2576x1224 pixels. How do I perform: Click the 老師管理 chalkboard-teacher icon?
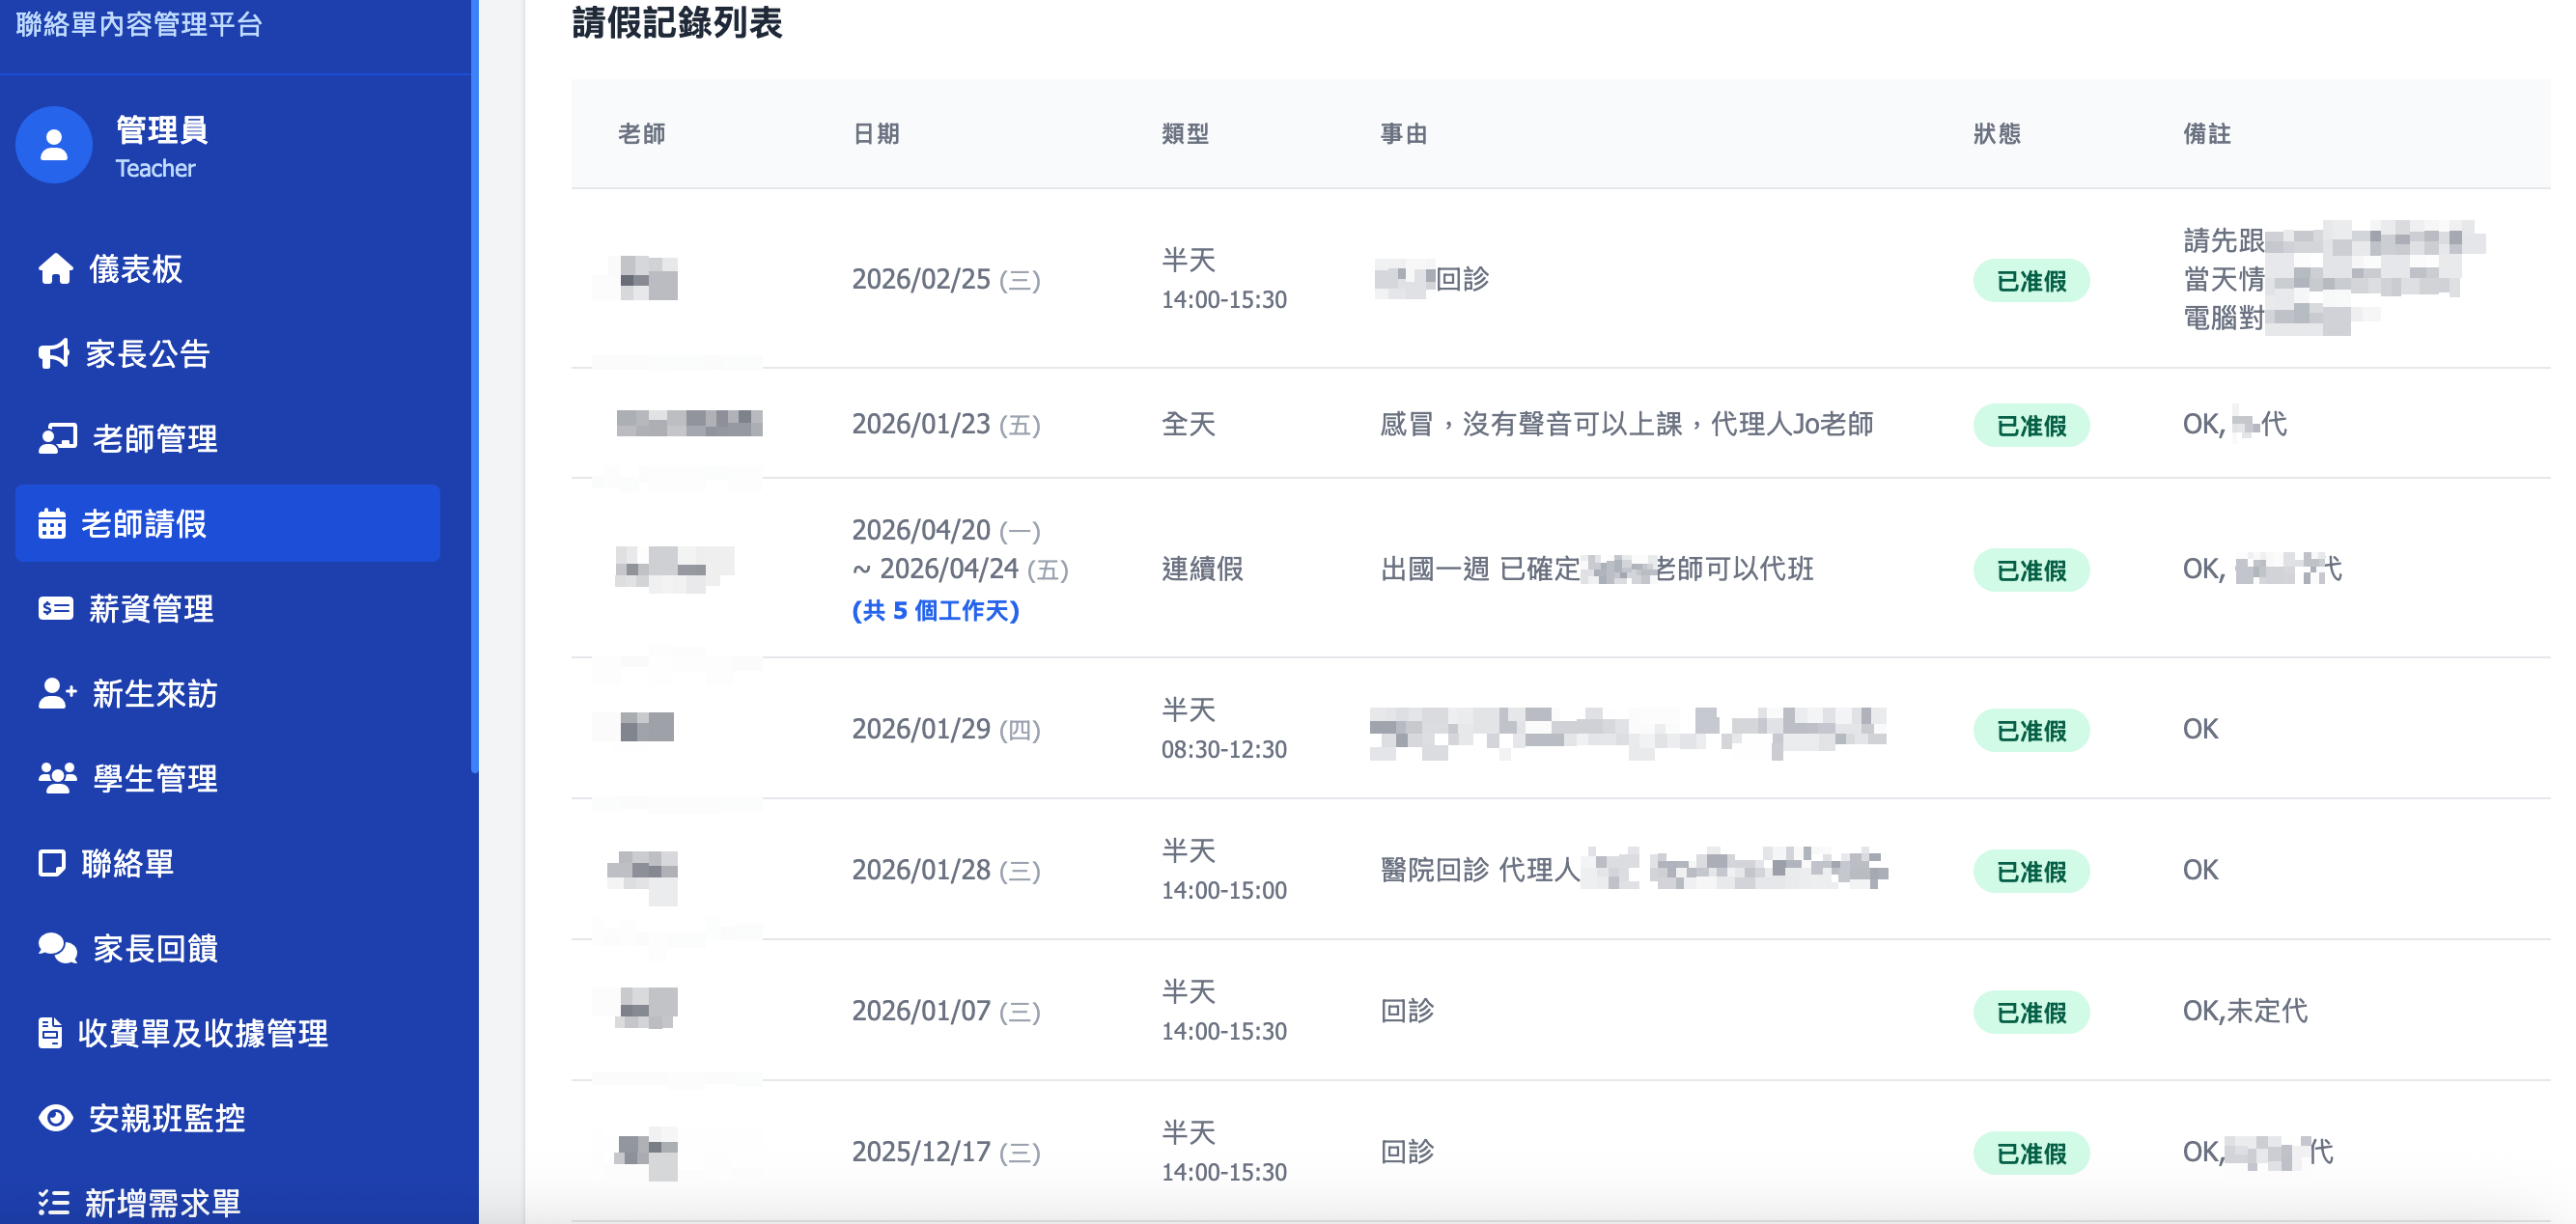[57, 439]
